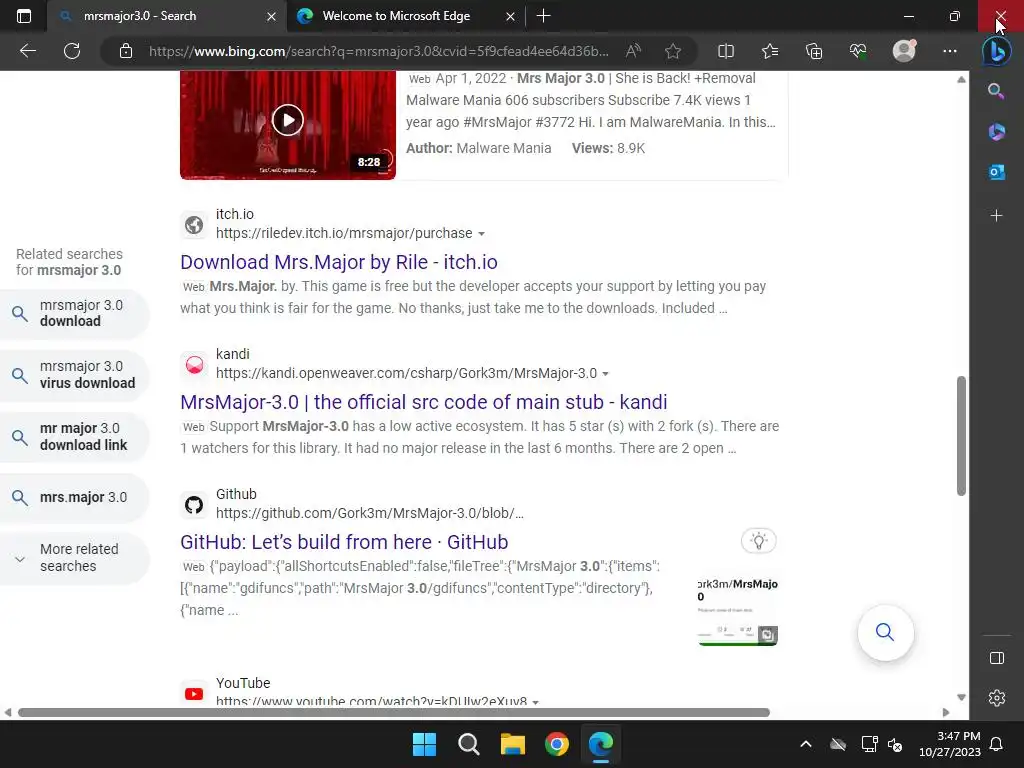Expand the itch.io URL dropdown arrow
Image resolution: width=1024 pixels, height=768 pixels.
[481, 234]
